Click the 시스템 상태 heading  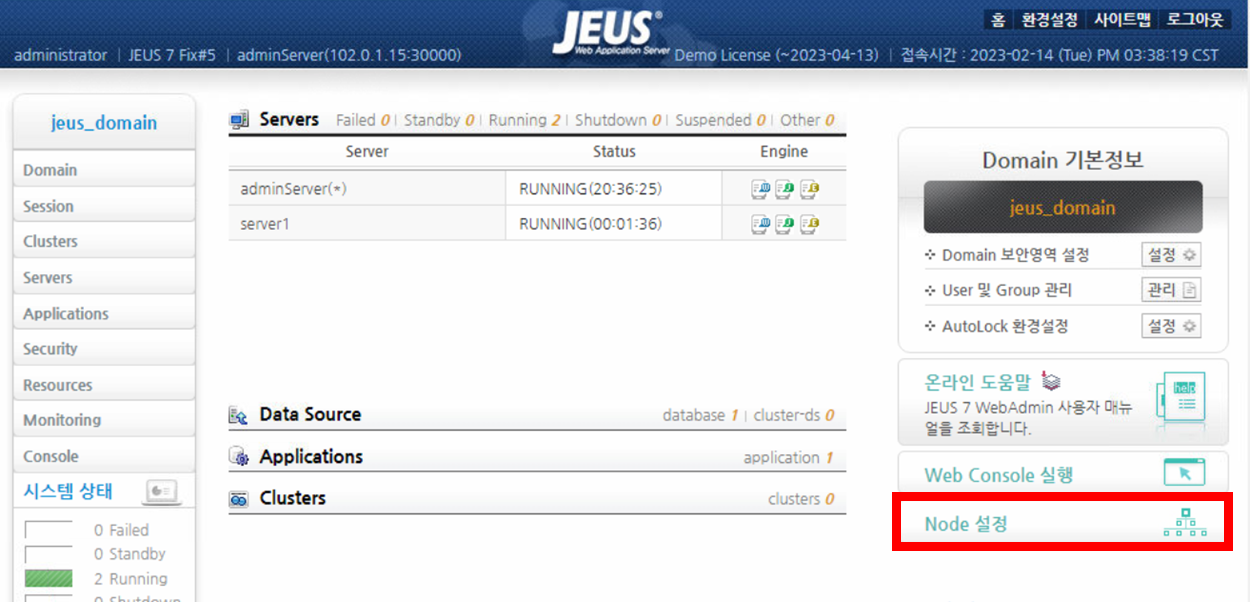[x=68, y=491]
